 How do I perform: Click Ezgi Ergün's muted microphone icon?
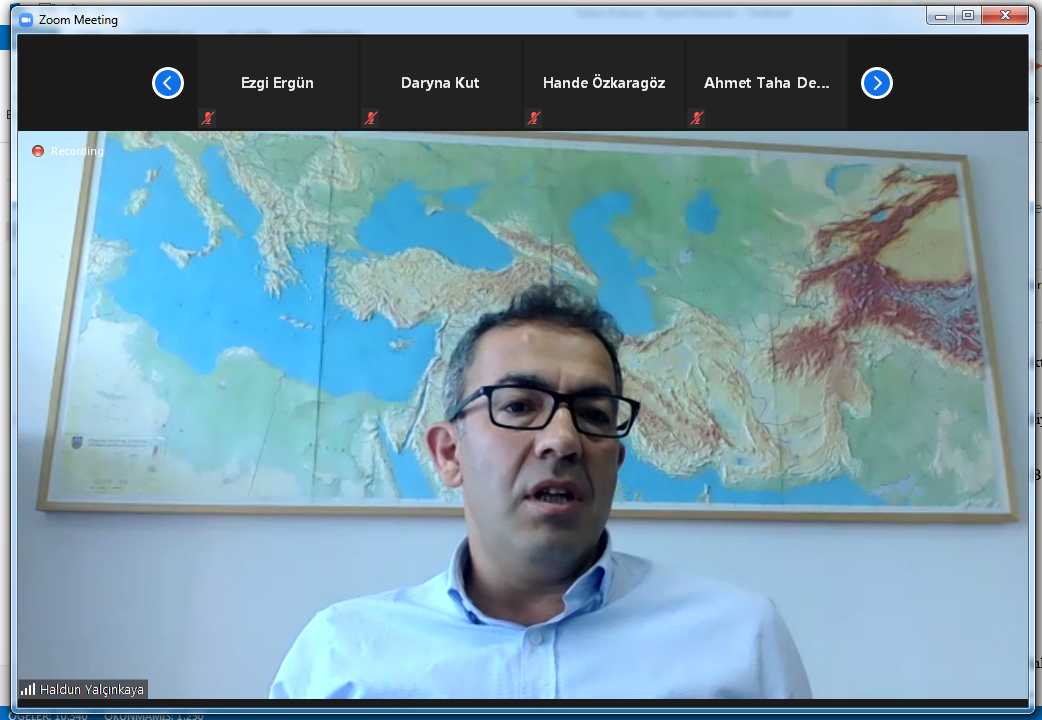208,118
